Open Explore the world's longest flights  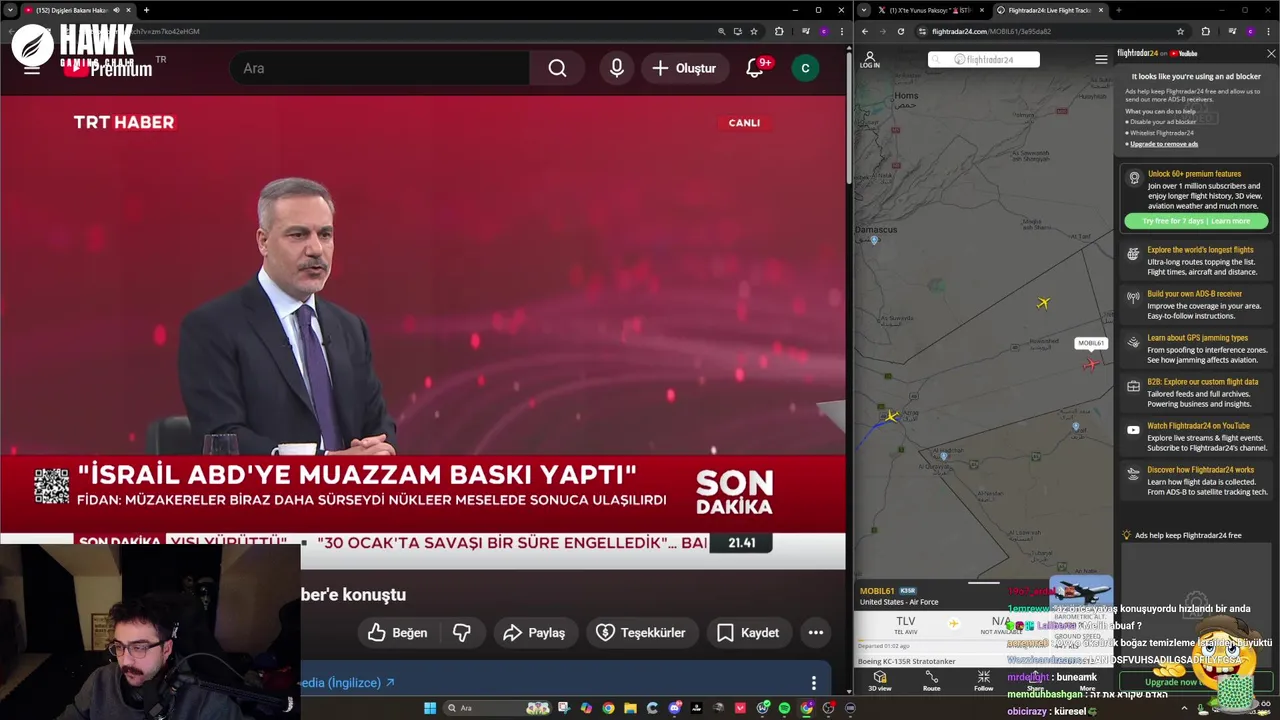1196,261
